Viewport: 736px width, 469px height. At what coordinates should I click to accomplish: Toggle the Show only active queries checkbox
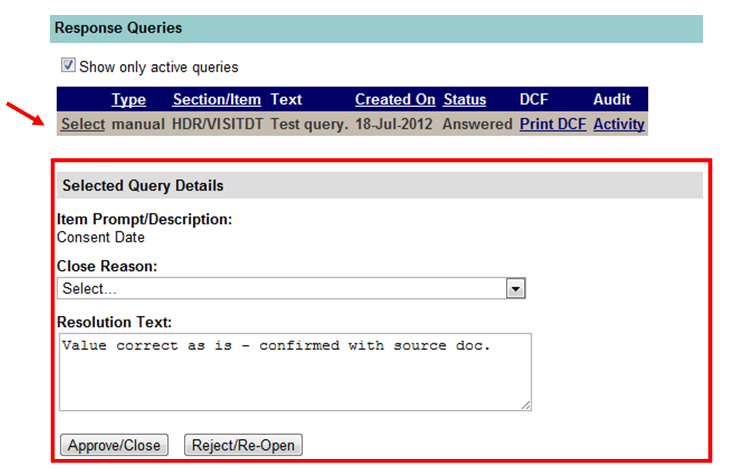coord(68,66)
